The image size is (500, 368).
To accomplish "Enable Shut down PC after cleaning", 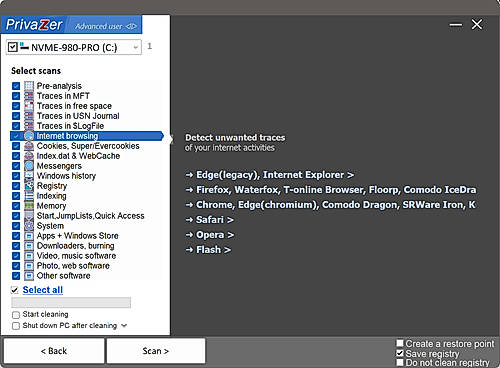I will [x=16, y=326].
